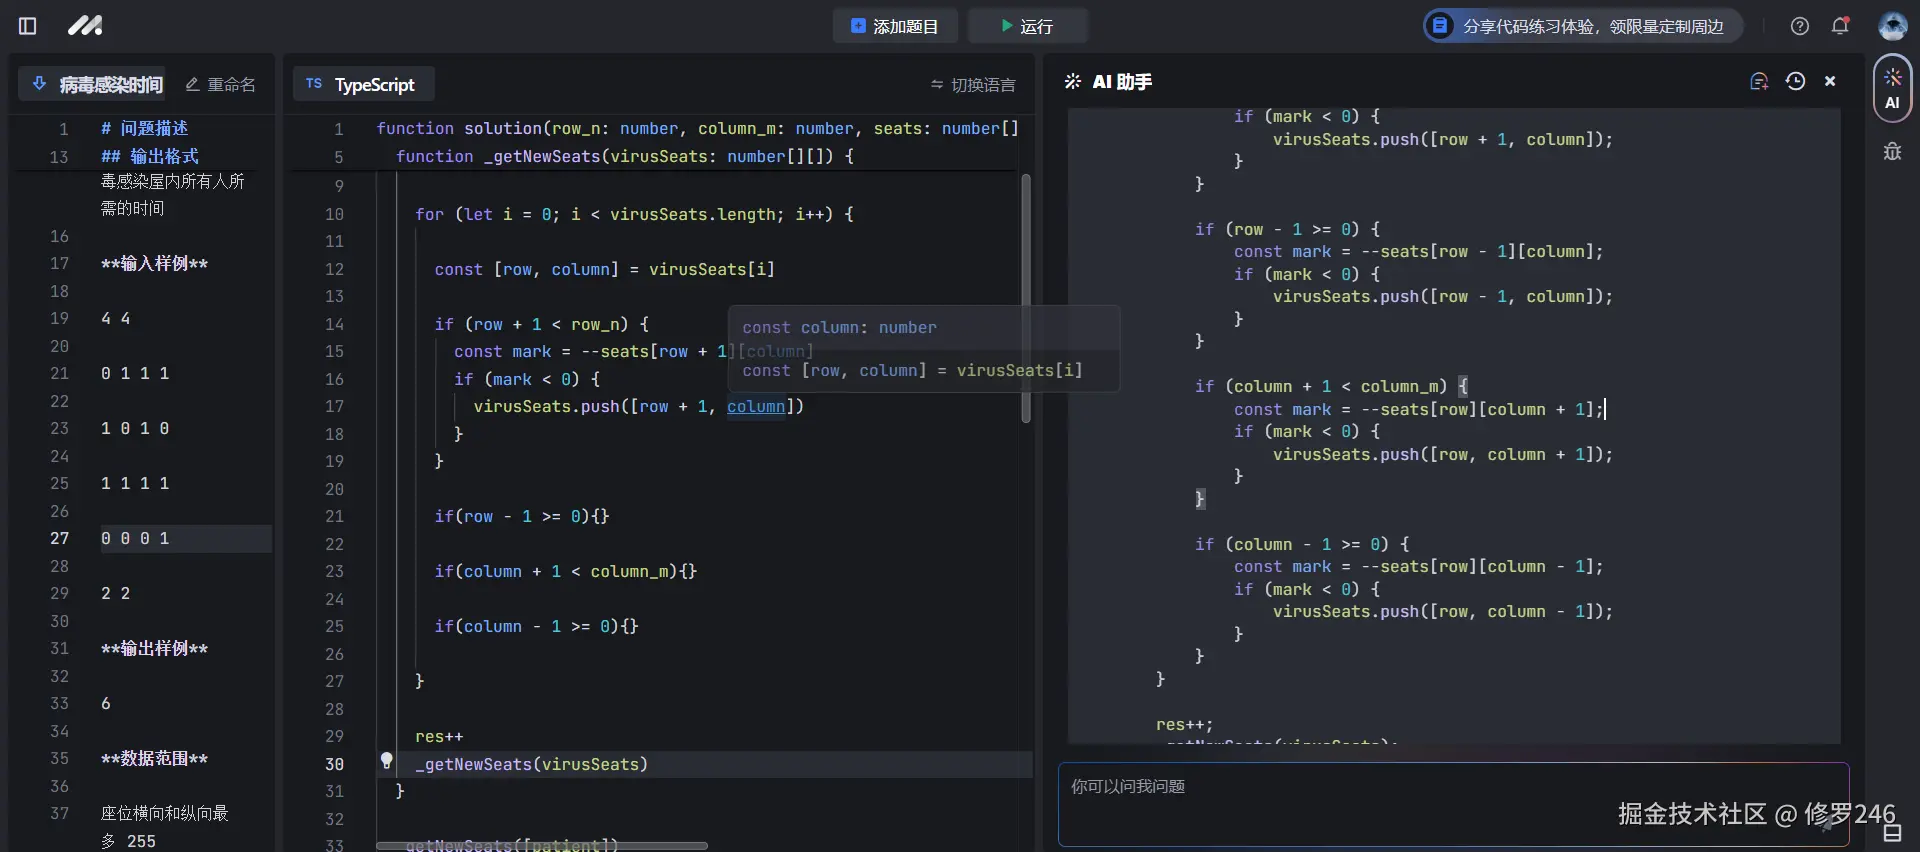Click the 添加题目 button
The width and height of the screenshot is (1920, 852).
coord(895,26)
